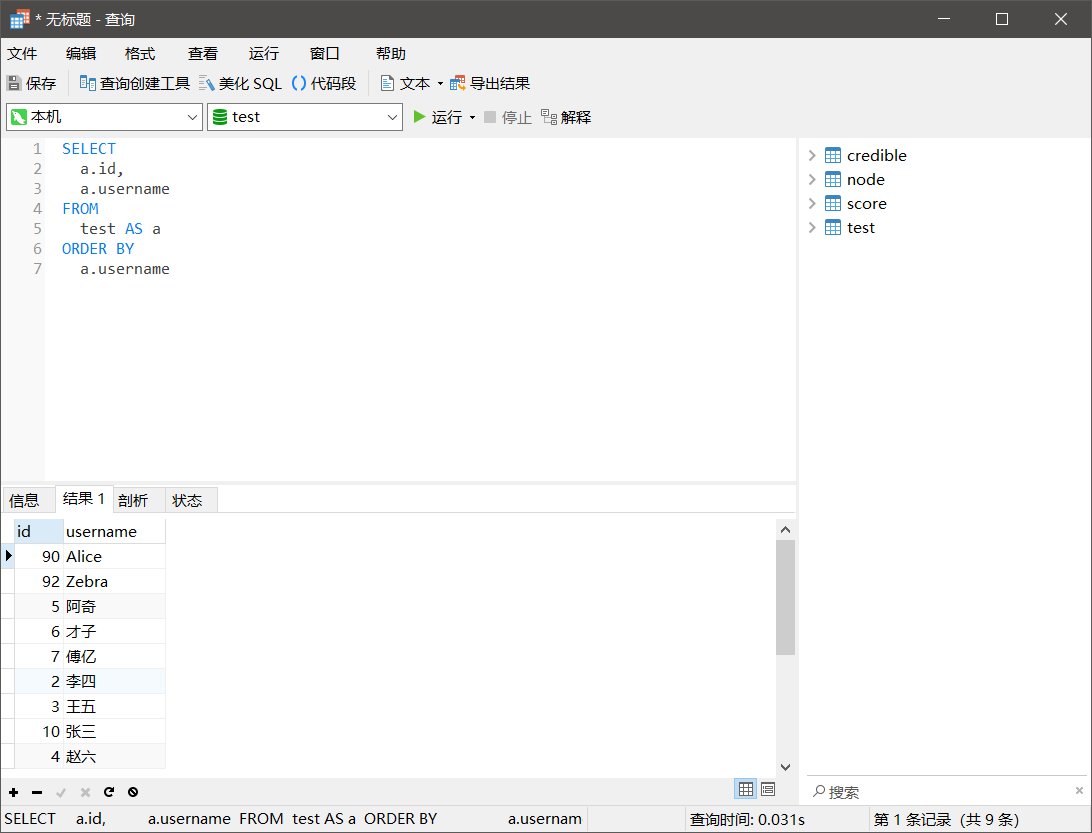Open the Query Builder tool

(88, 84)
